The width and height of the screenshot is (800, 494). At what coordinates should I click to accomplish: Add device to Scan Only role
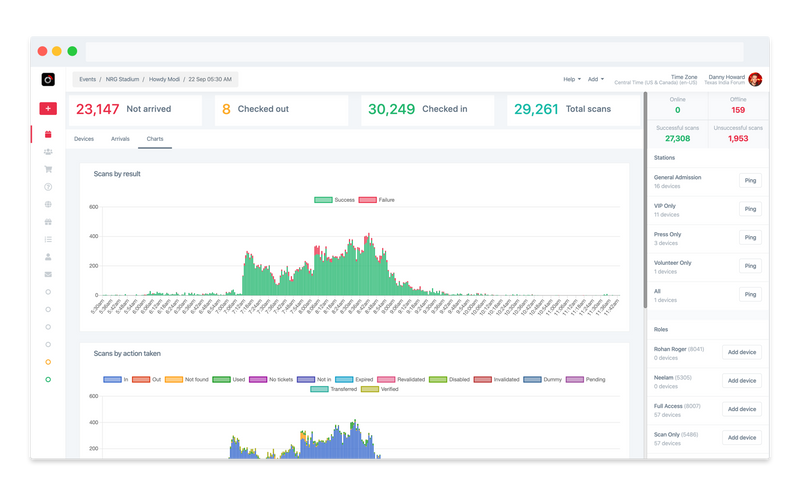pyautogui.click(x=742, y=438)
